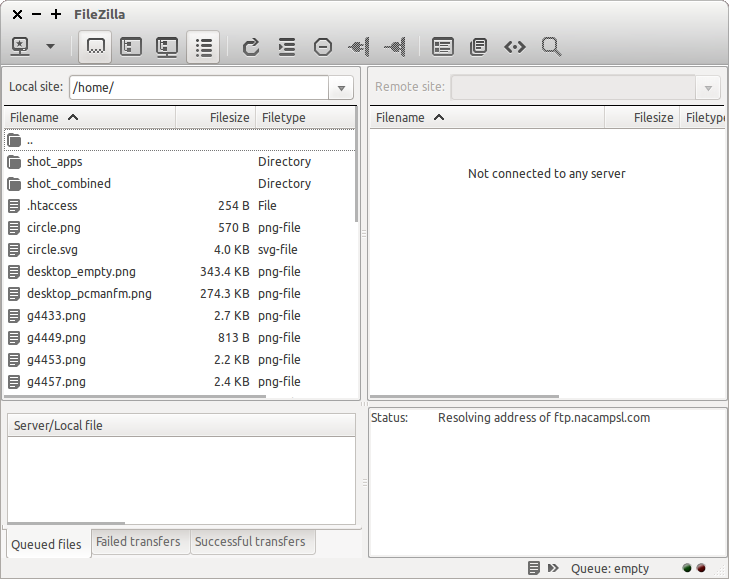Image resolution: width=729 pixels, height=579 pixels.
Task: Reconnect to the last used server
Action: [395, 47]
